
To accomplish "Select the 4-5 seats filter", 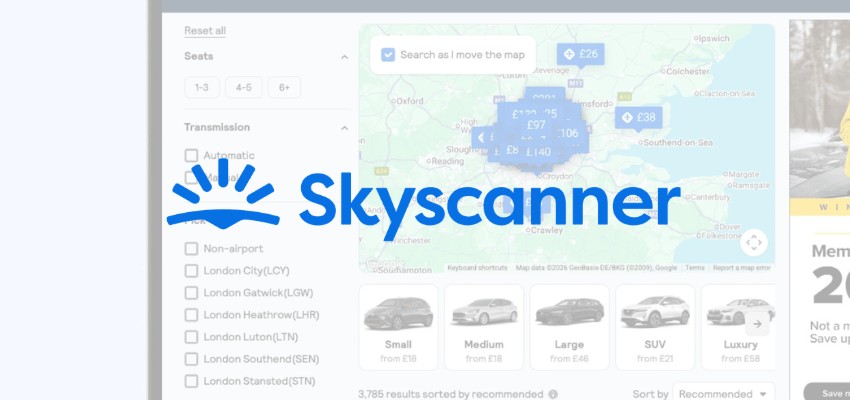I will pos(243,88).
